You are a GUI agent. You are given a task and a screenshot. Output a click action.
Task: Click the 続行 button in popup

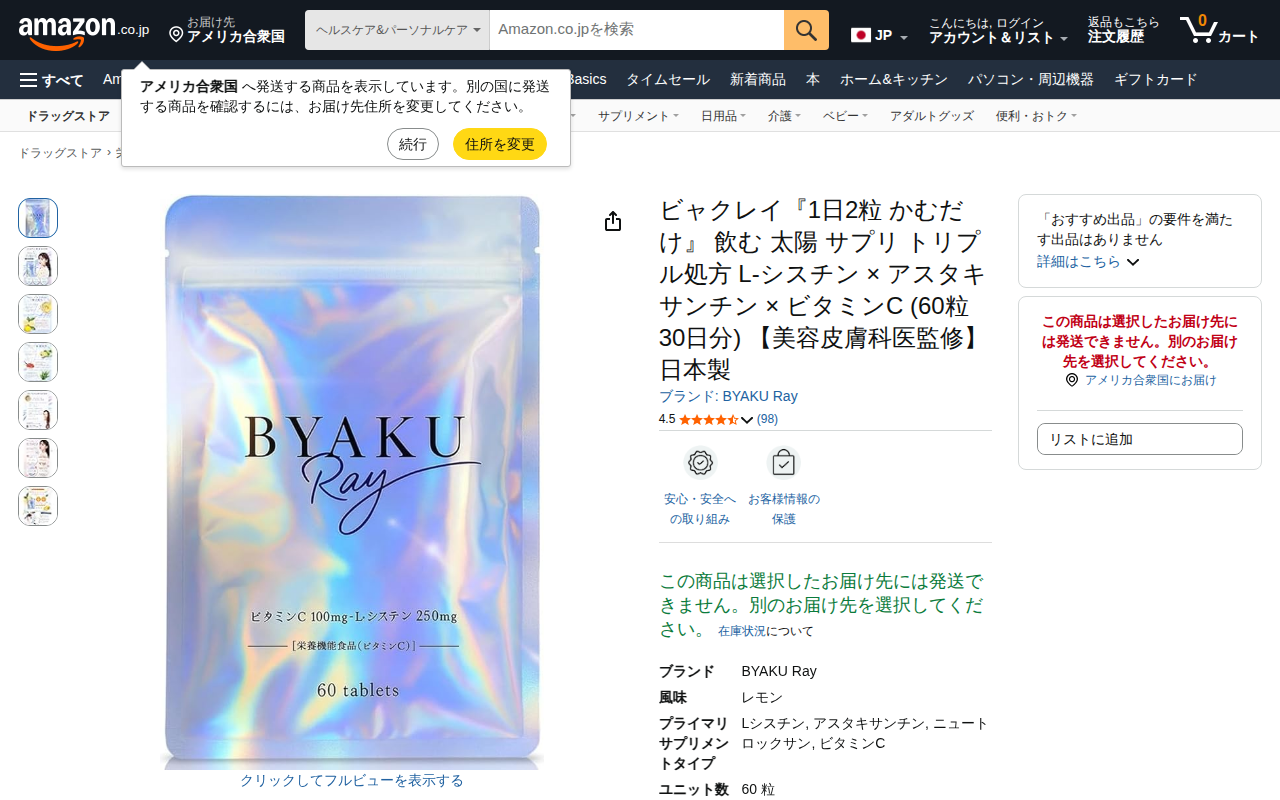pyautogui.click(x=413, y=144)
